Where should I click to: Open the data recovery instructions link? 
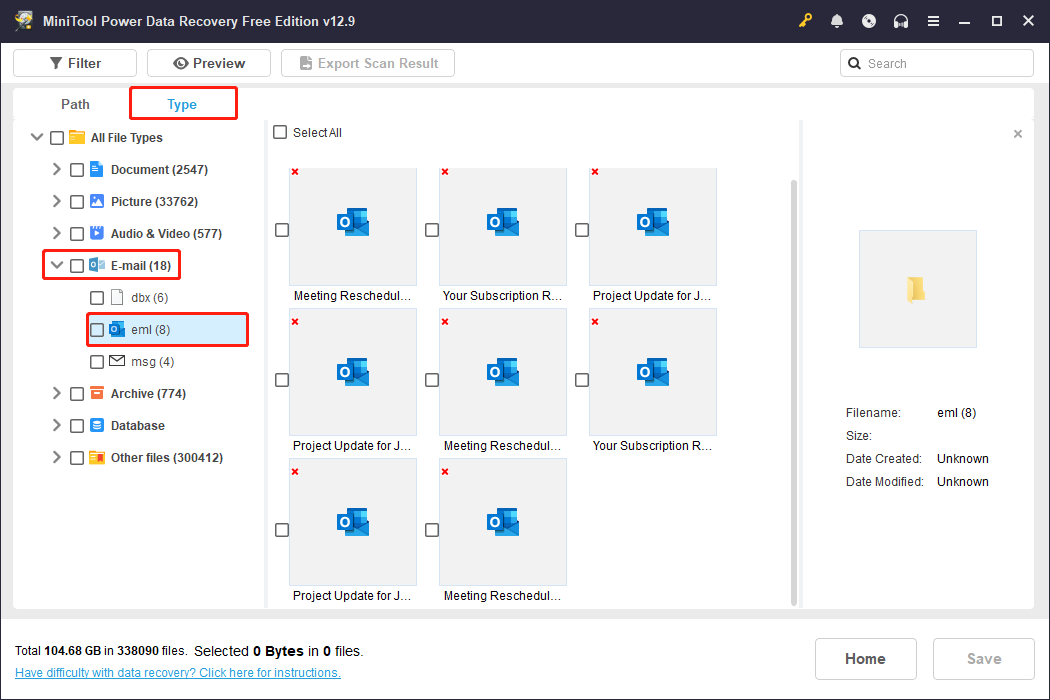(x=177, y=673)
